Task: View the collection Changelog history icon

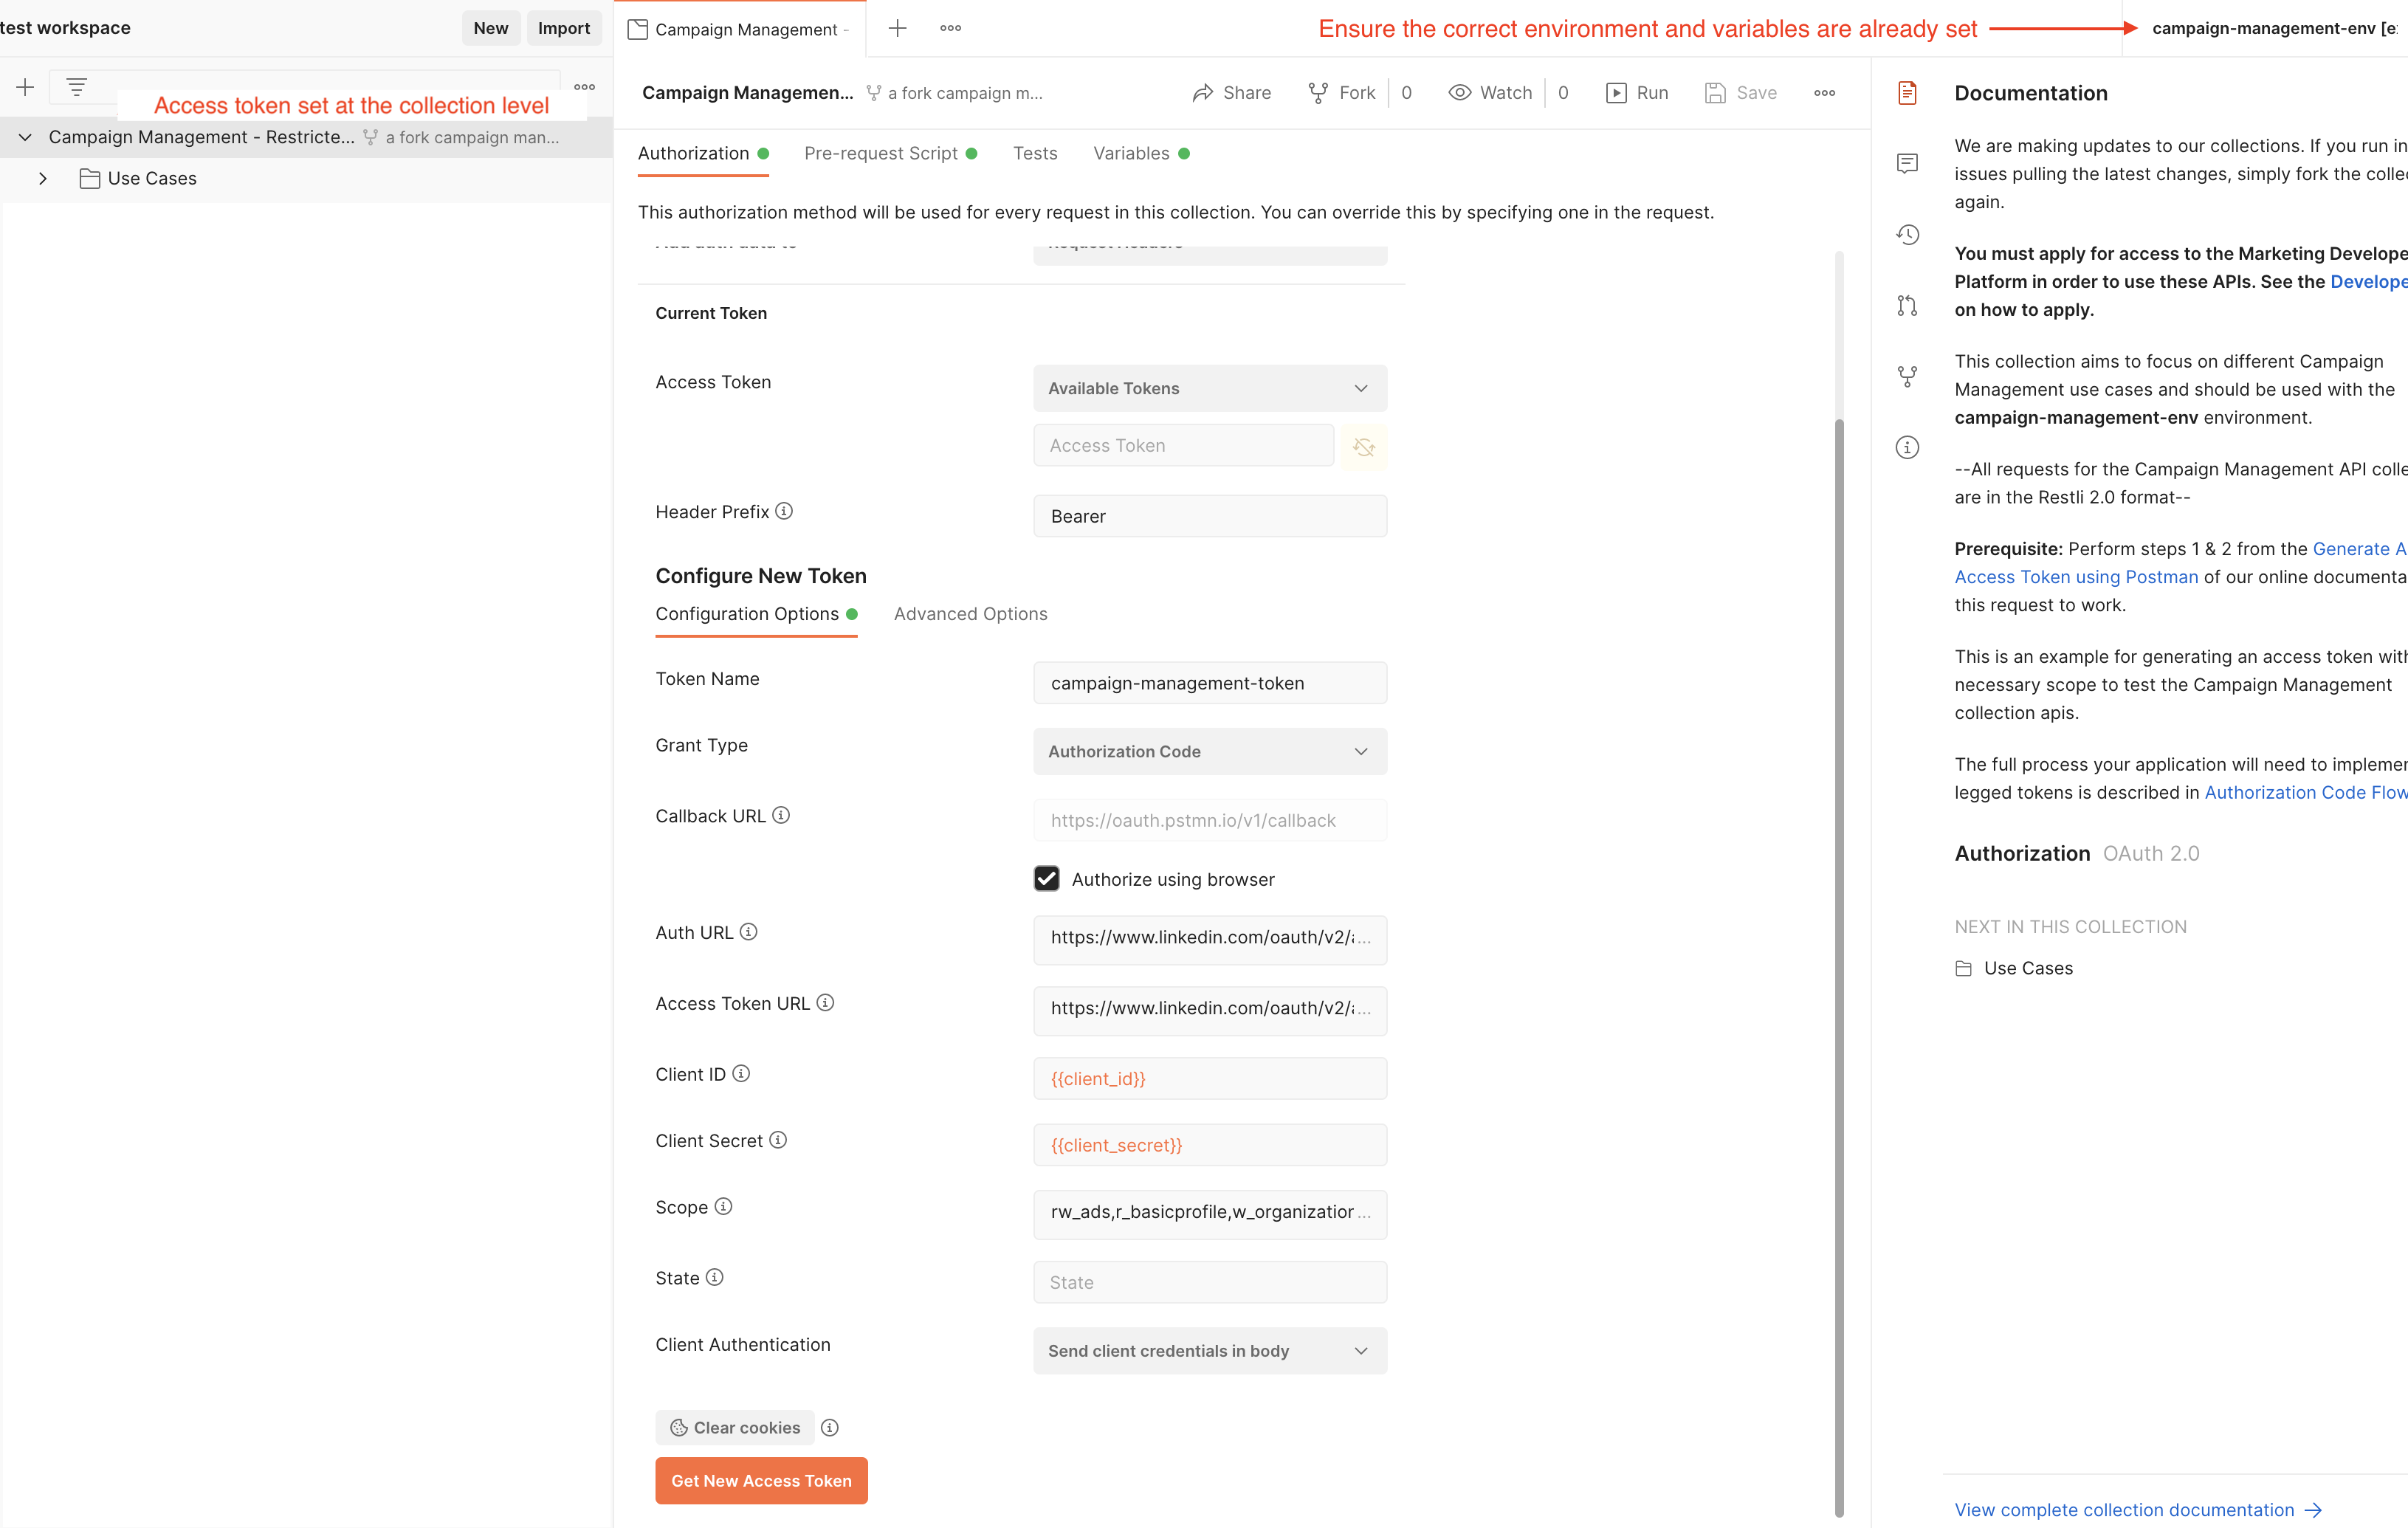Action: 1907,234
